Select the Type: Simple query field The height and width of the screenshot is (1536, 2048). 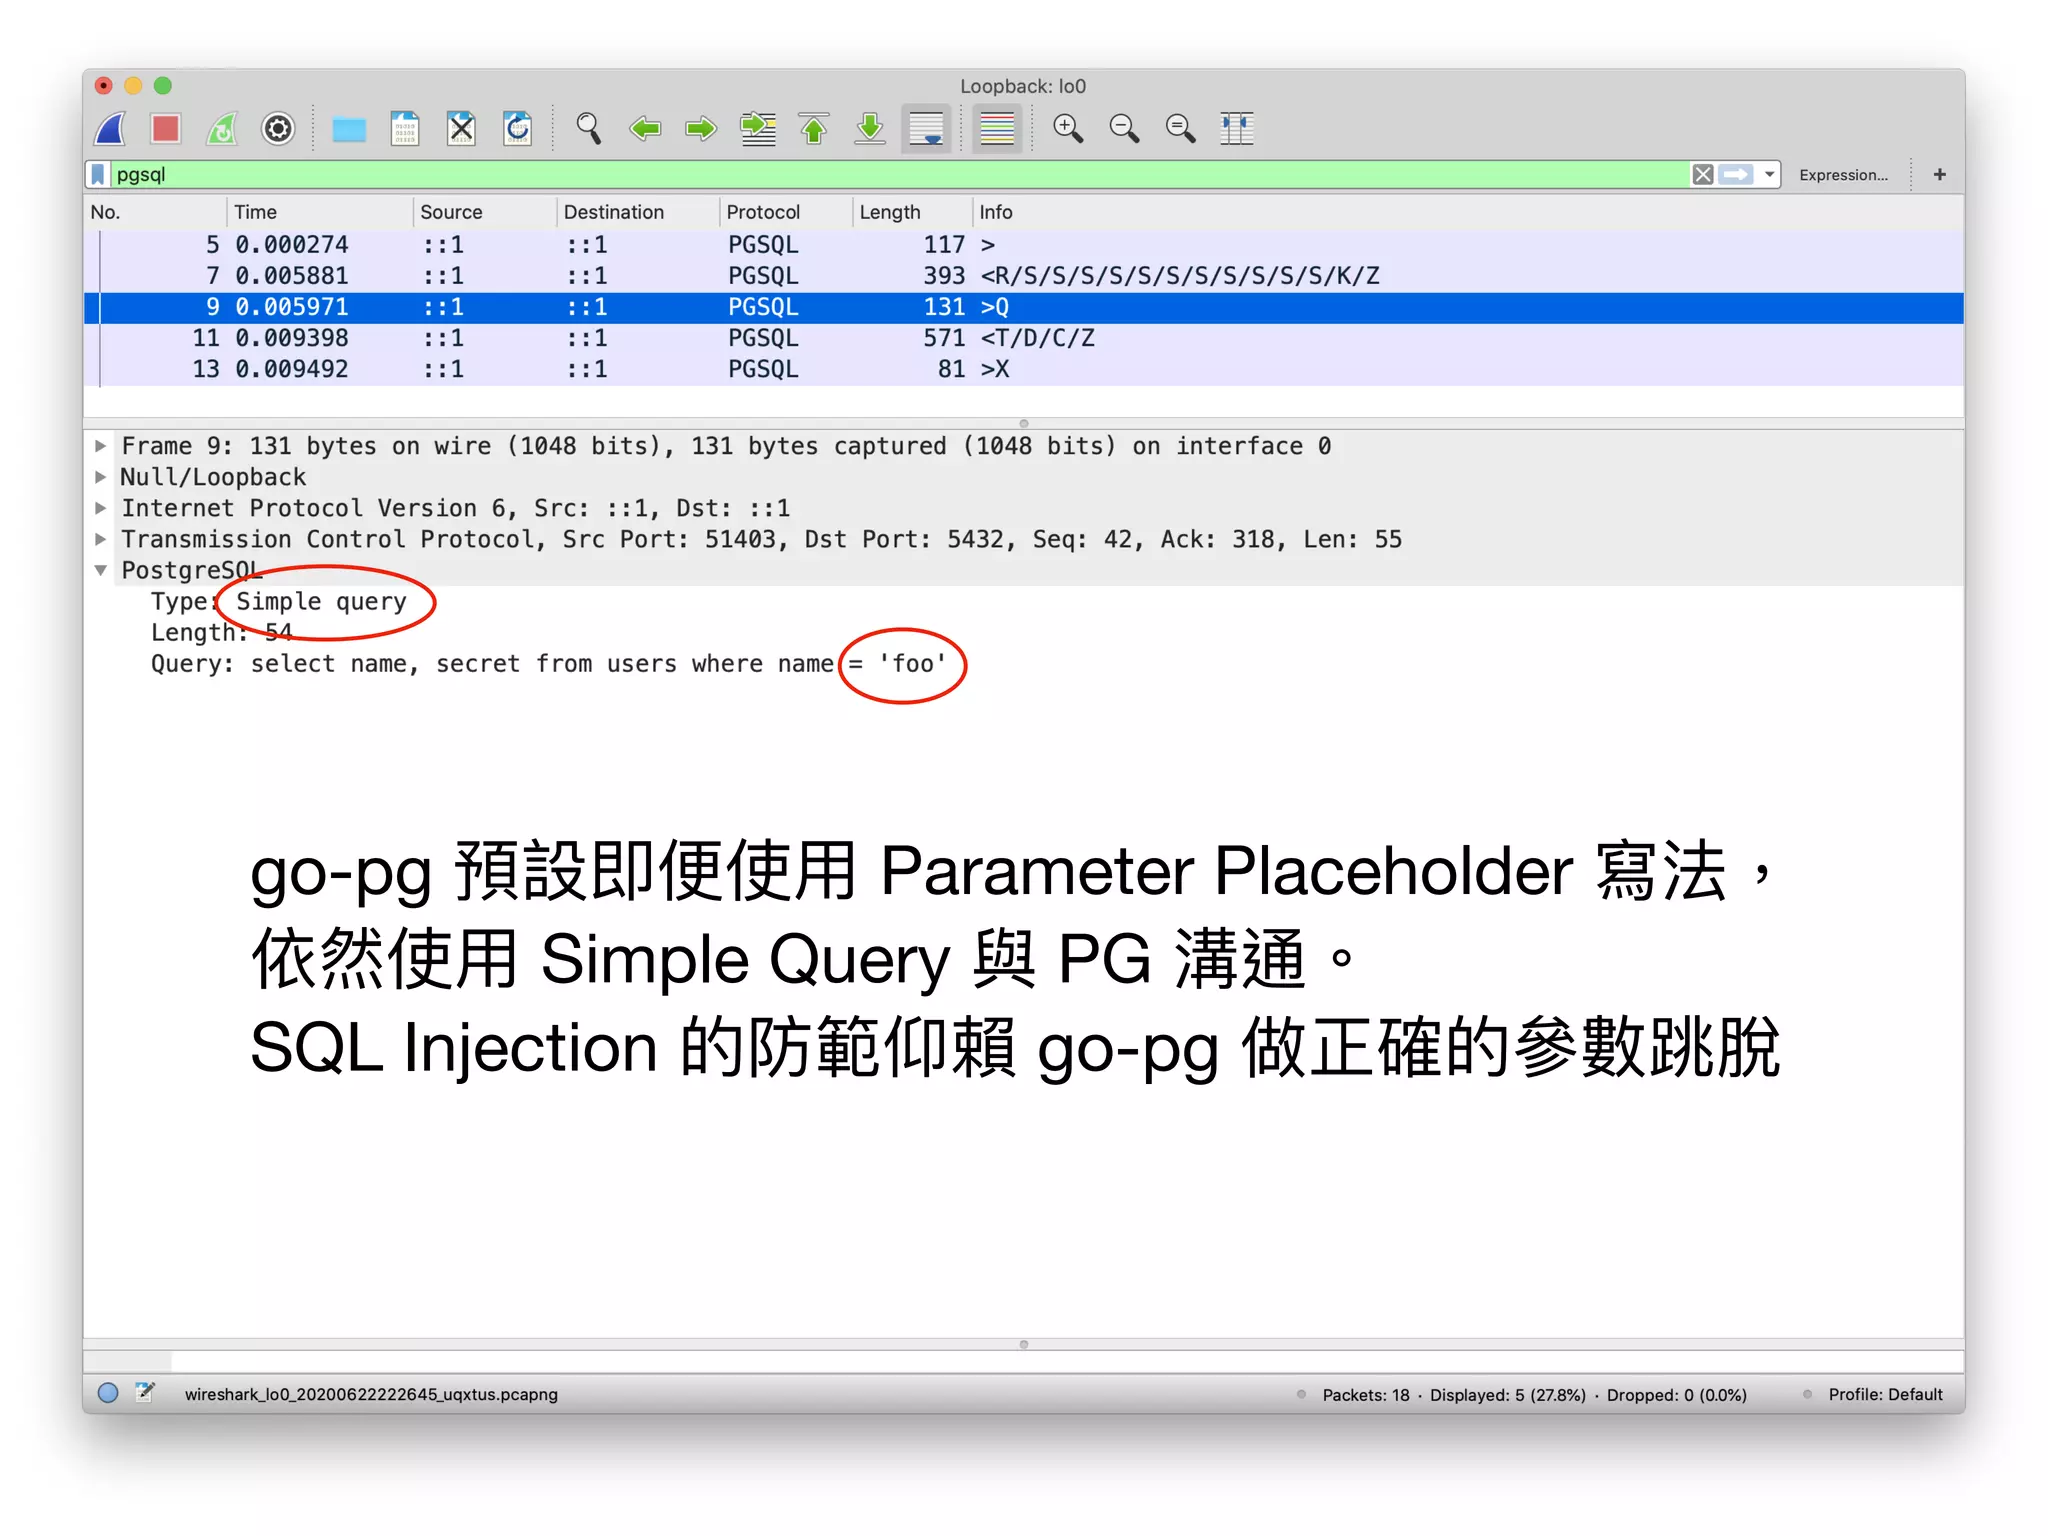pos(279,602)
